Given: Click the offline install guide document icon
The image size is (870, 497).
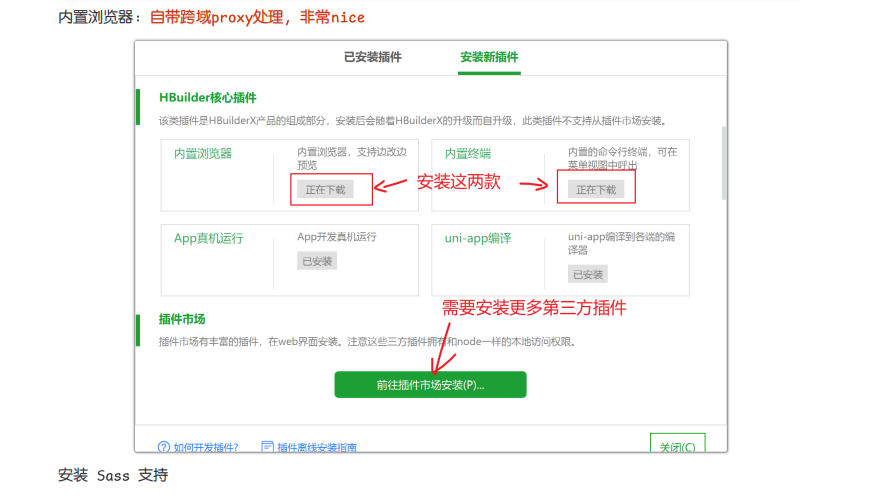Looking at the screenshot, I should (x=267, y=447).
